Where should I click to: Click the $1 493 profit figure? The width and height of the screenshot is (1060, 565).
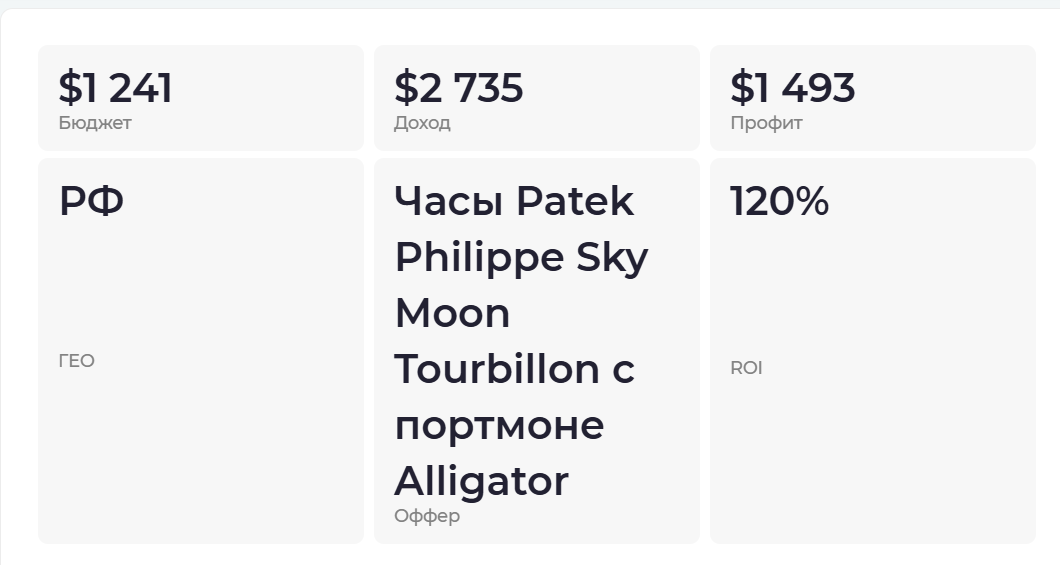792,88
